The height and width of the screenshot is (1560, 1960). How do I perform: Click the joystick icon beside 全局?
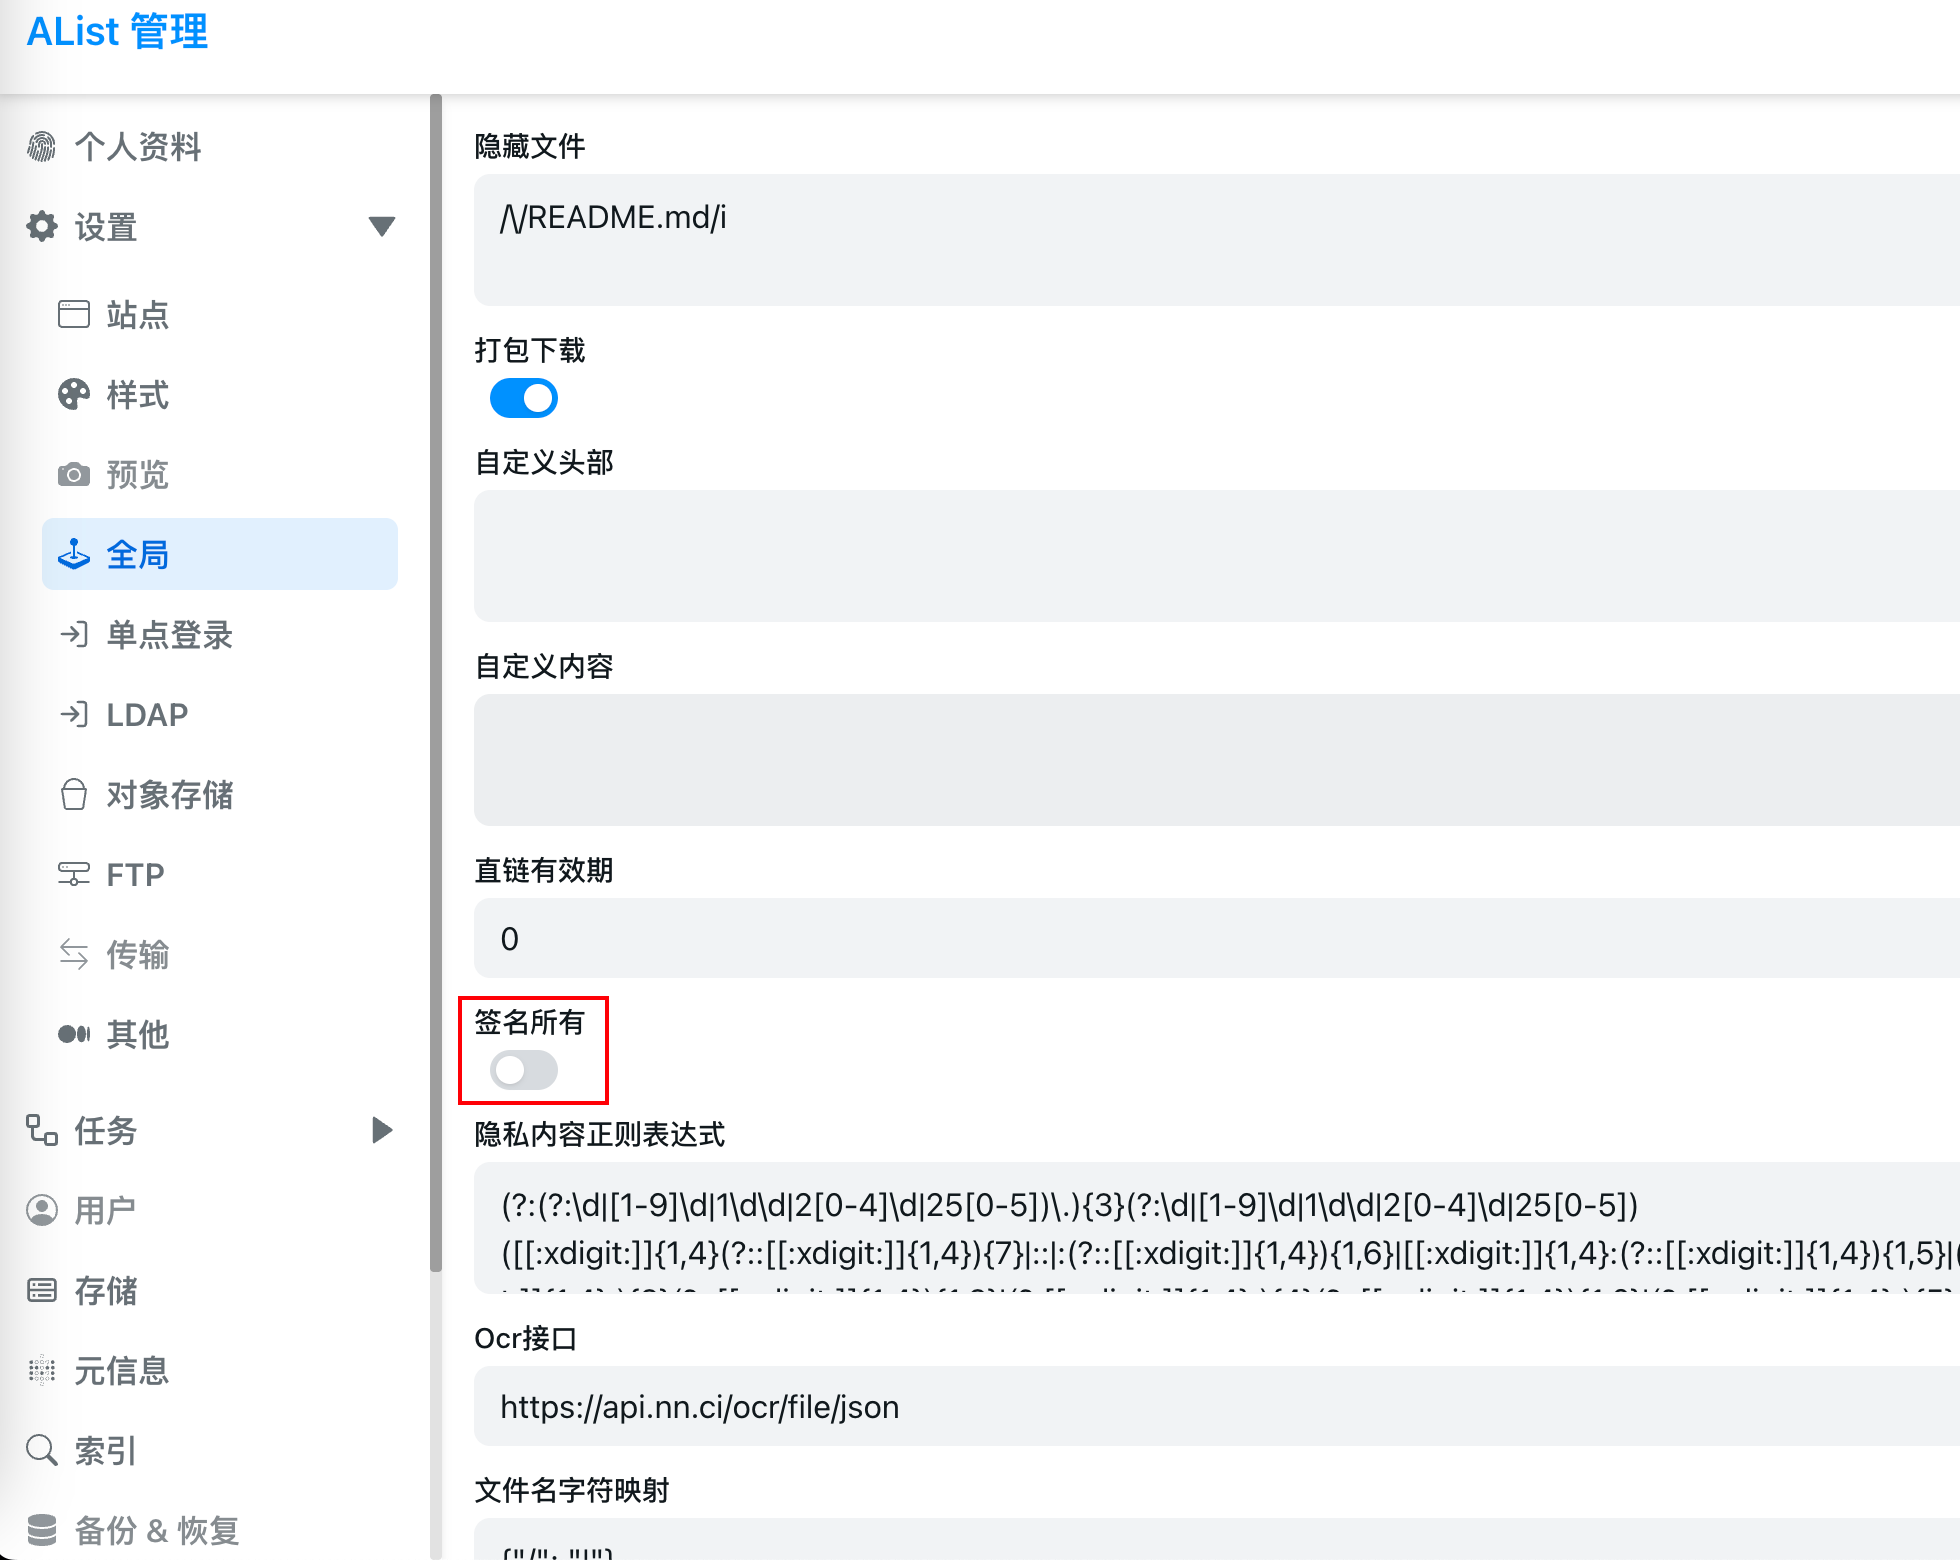point(74,555)
